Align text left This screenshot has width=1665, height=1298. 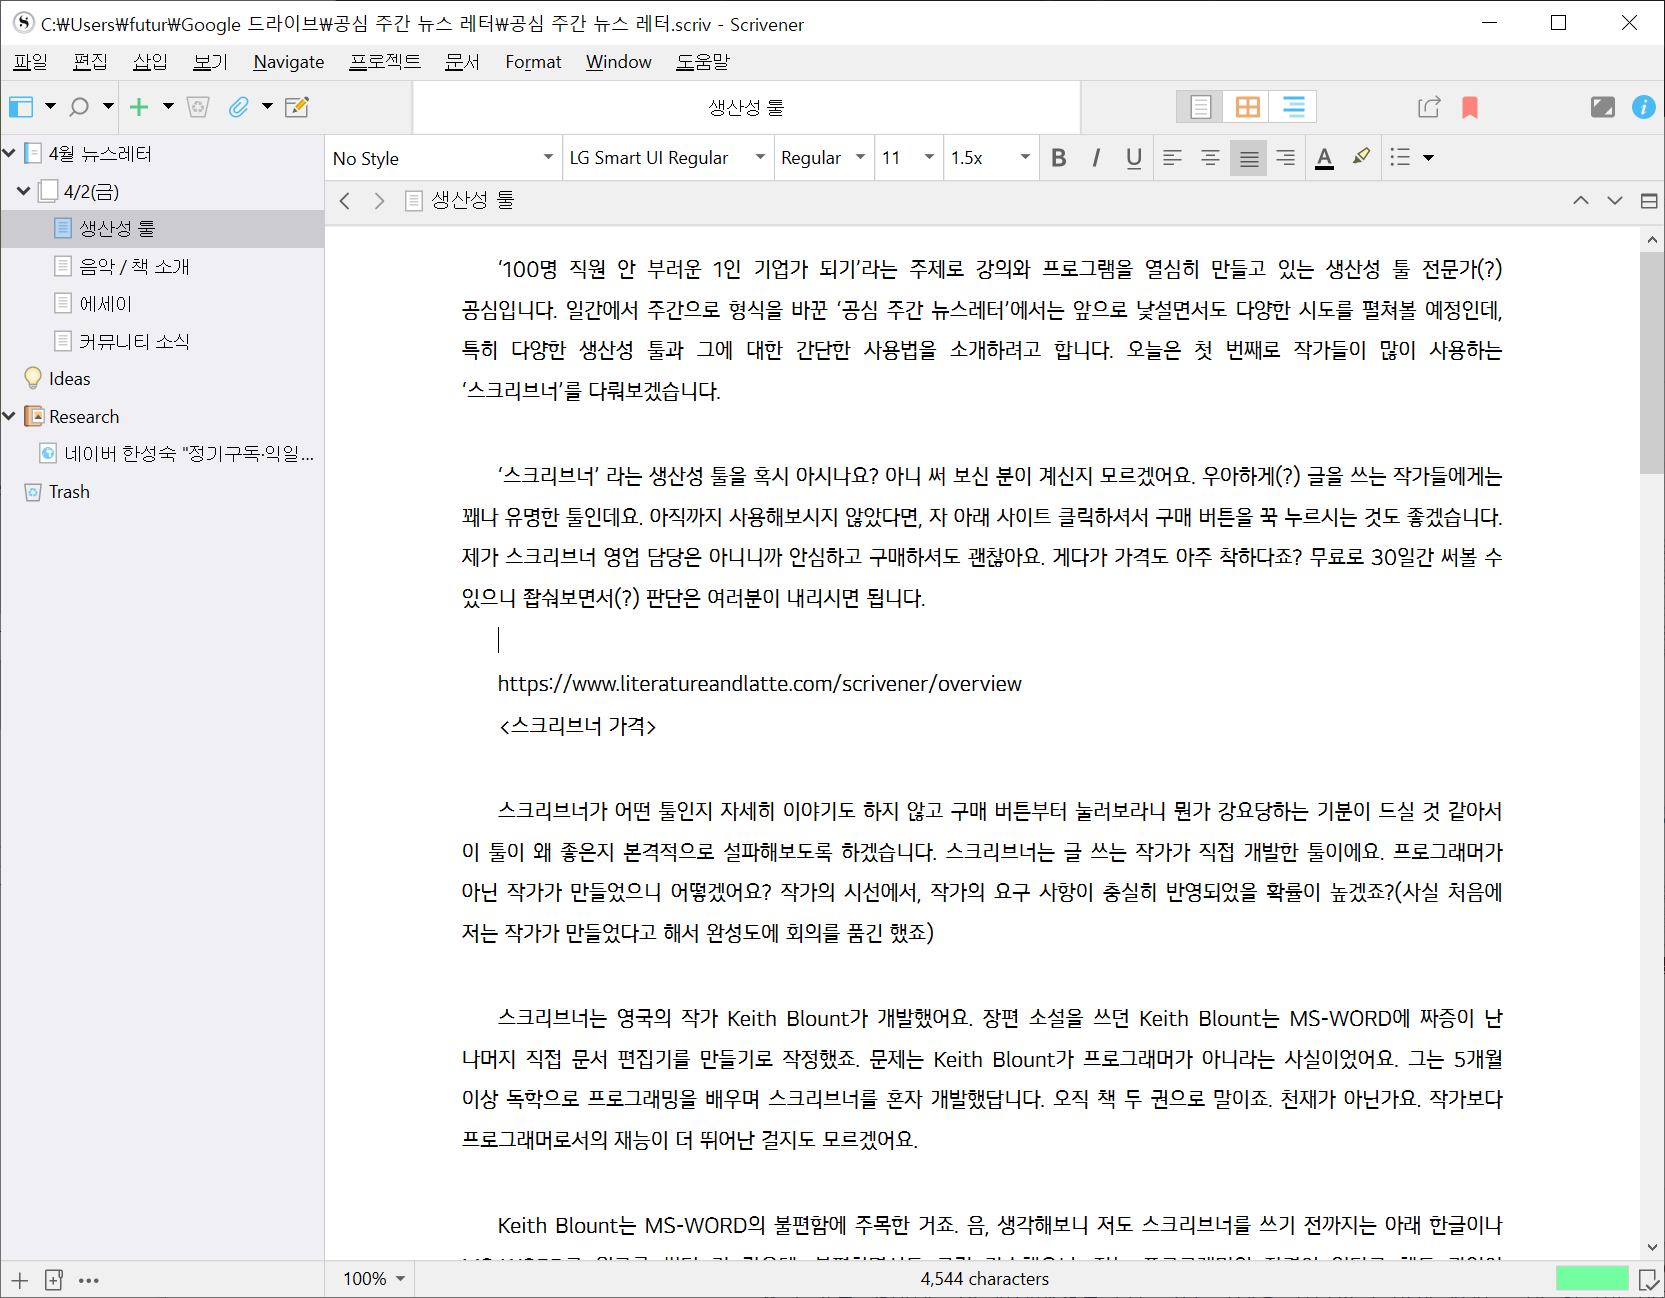[1172, 158]
